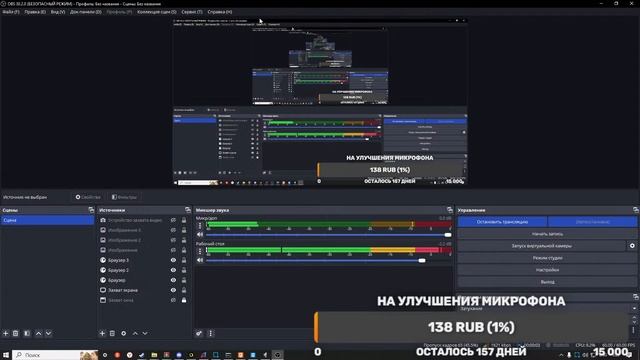This screenshot has height=360, width=640.
Task: Open Windows Start menu
Action: [6, 355]
